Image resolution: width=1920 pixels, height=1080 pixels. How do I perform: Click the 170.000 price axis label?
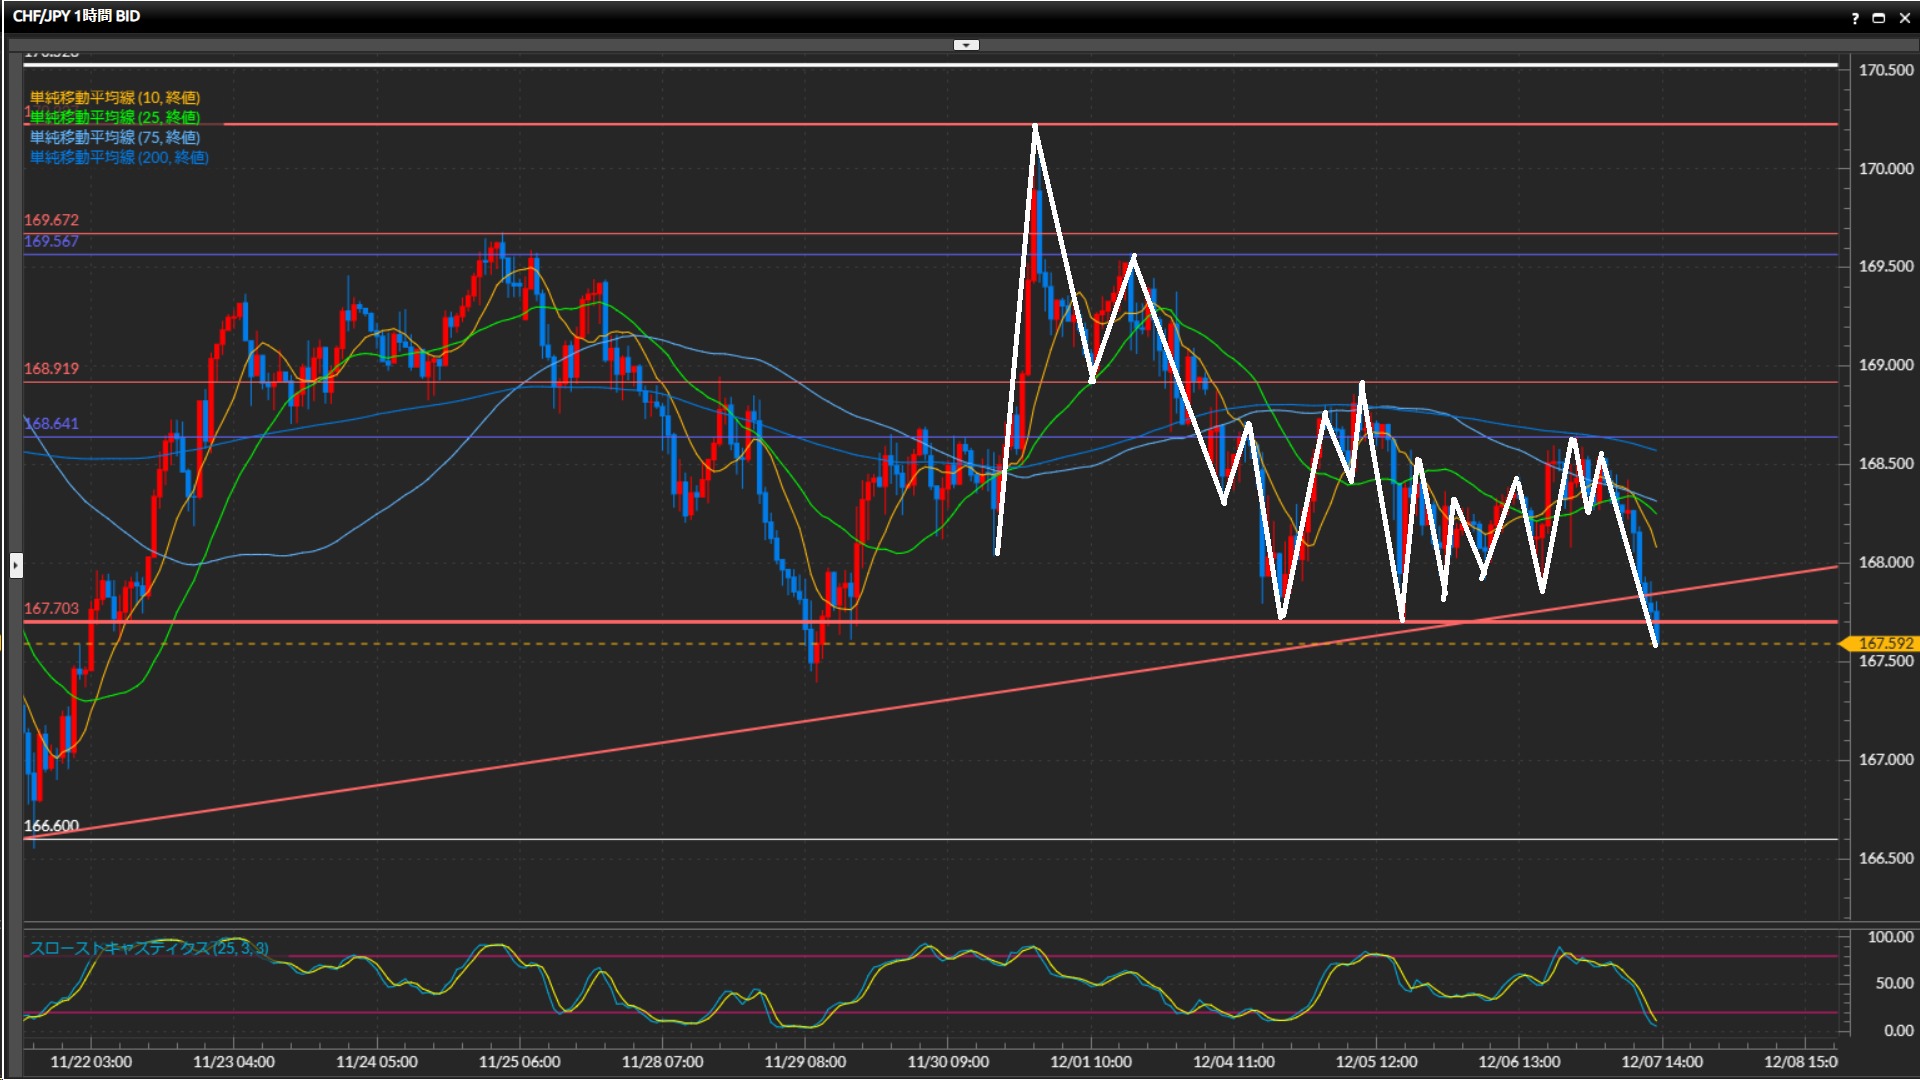(1885, 168)
